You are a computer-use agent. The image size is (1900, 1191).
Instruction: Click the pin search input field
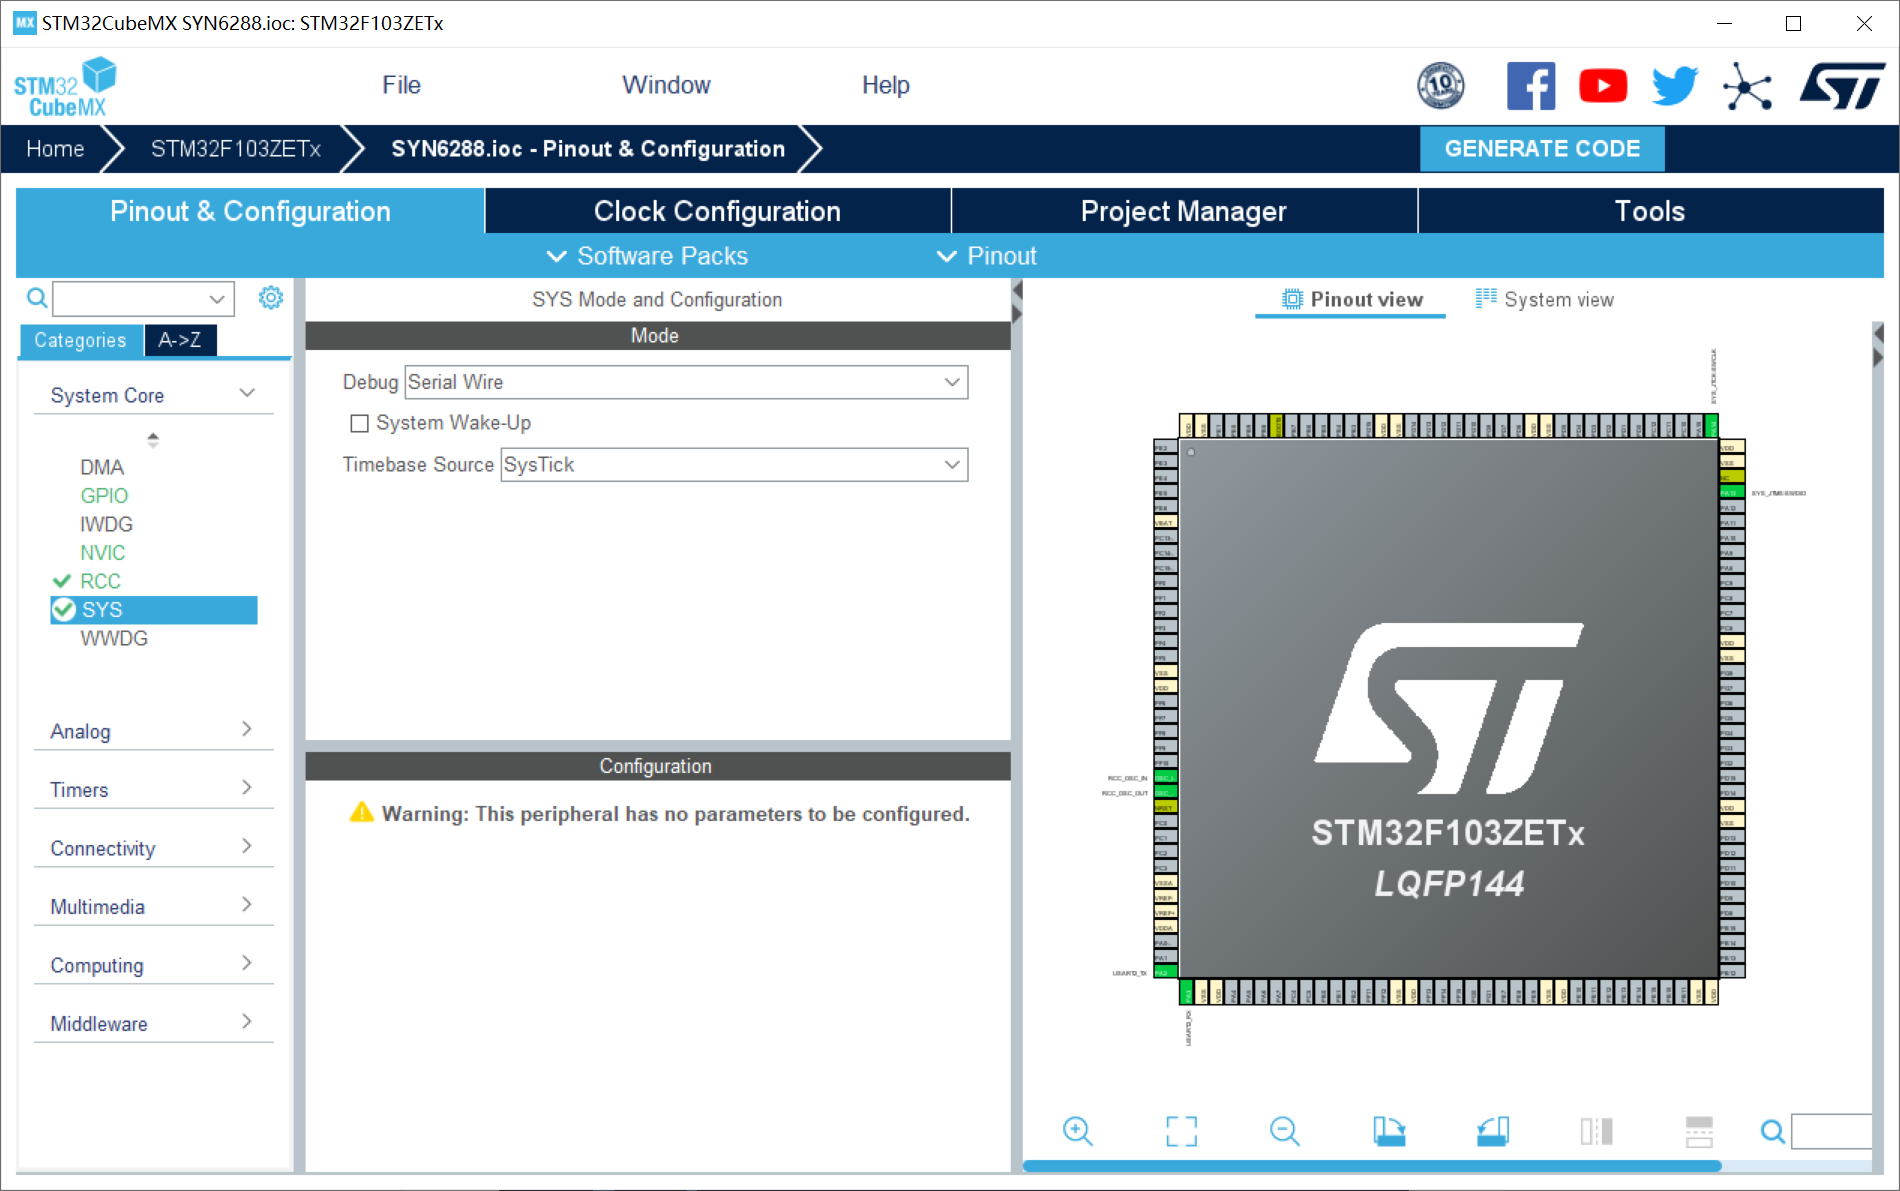click(x=1830, y=1131)
